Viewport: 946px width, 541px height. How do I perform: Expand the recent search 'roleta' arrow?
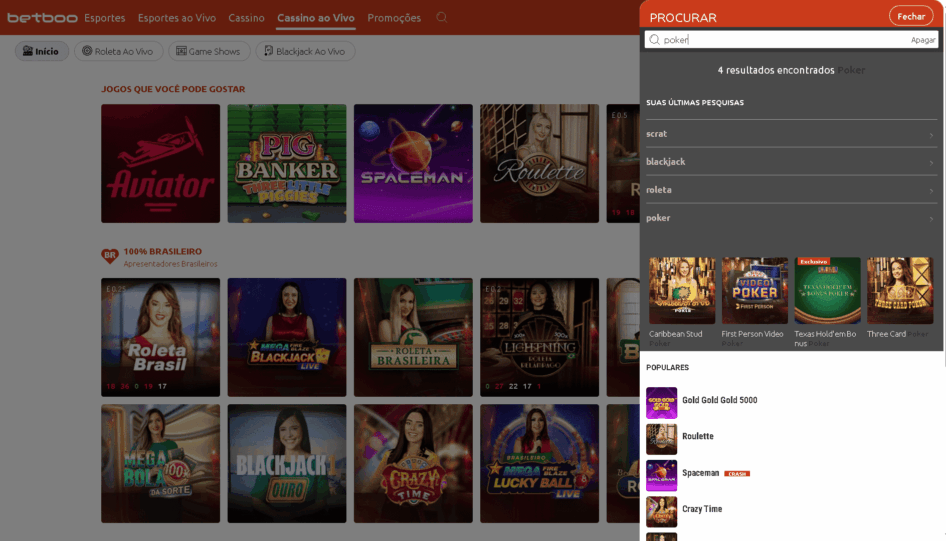click(931, 191)
